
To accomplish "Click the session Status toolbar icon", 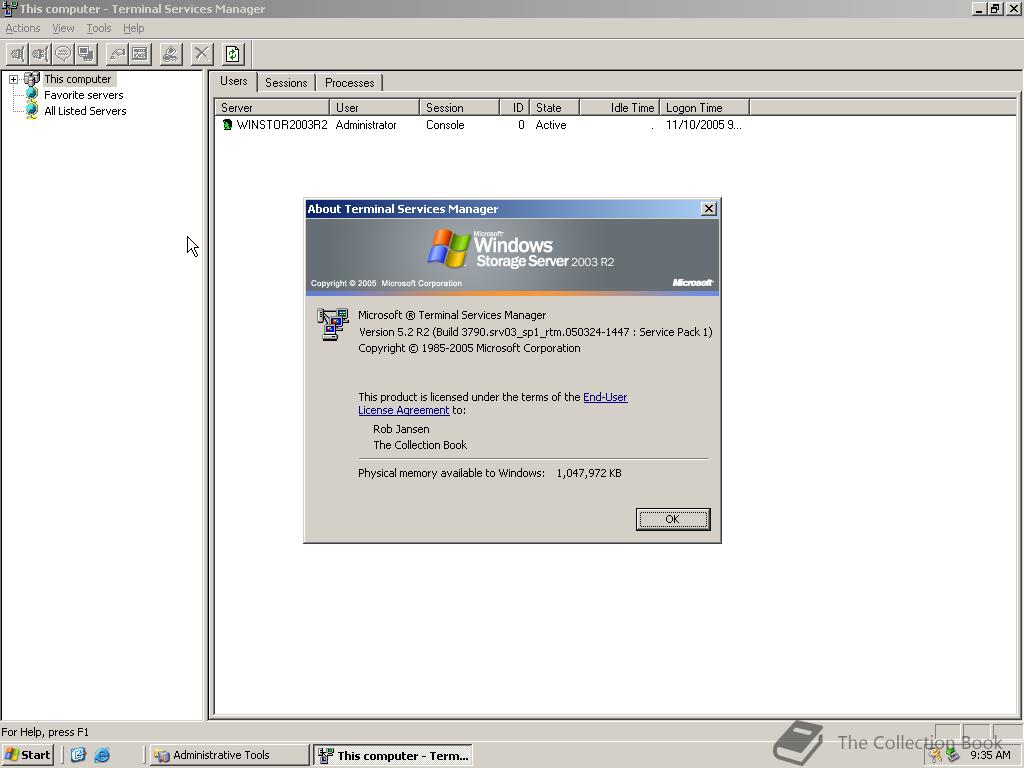I will pyautogui.click(x=140, y=54).
